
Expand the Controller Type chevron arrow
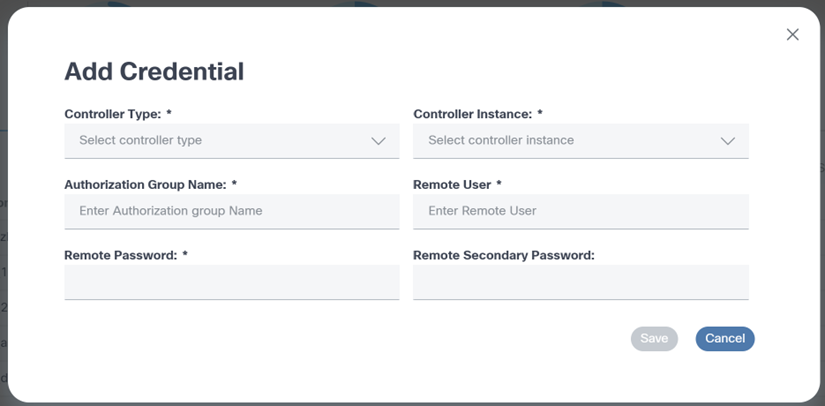pos(378,141)
